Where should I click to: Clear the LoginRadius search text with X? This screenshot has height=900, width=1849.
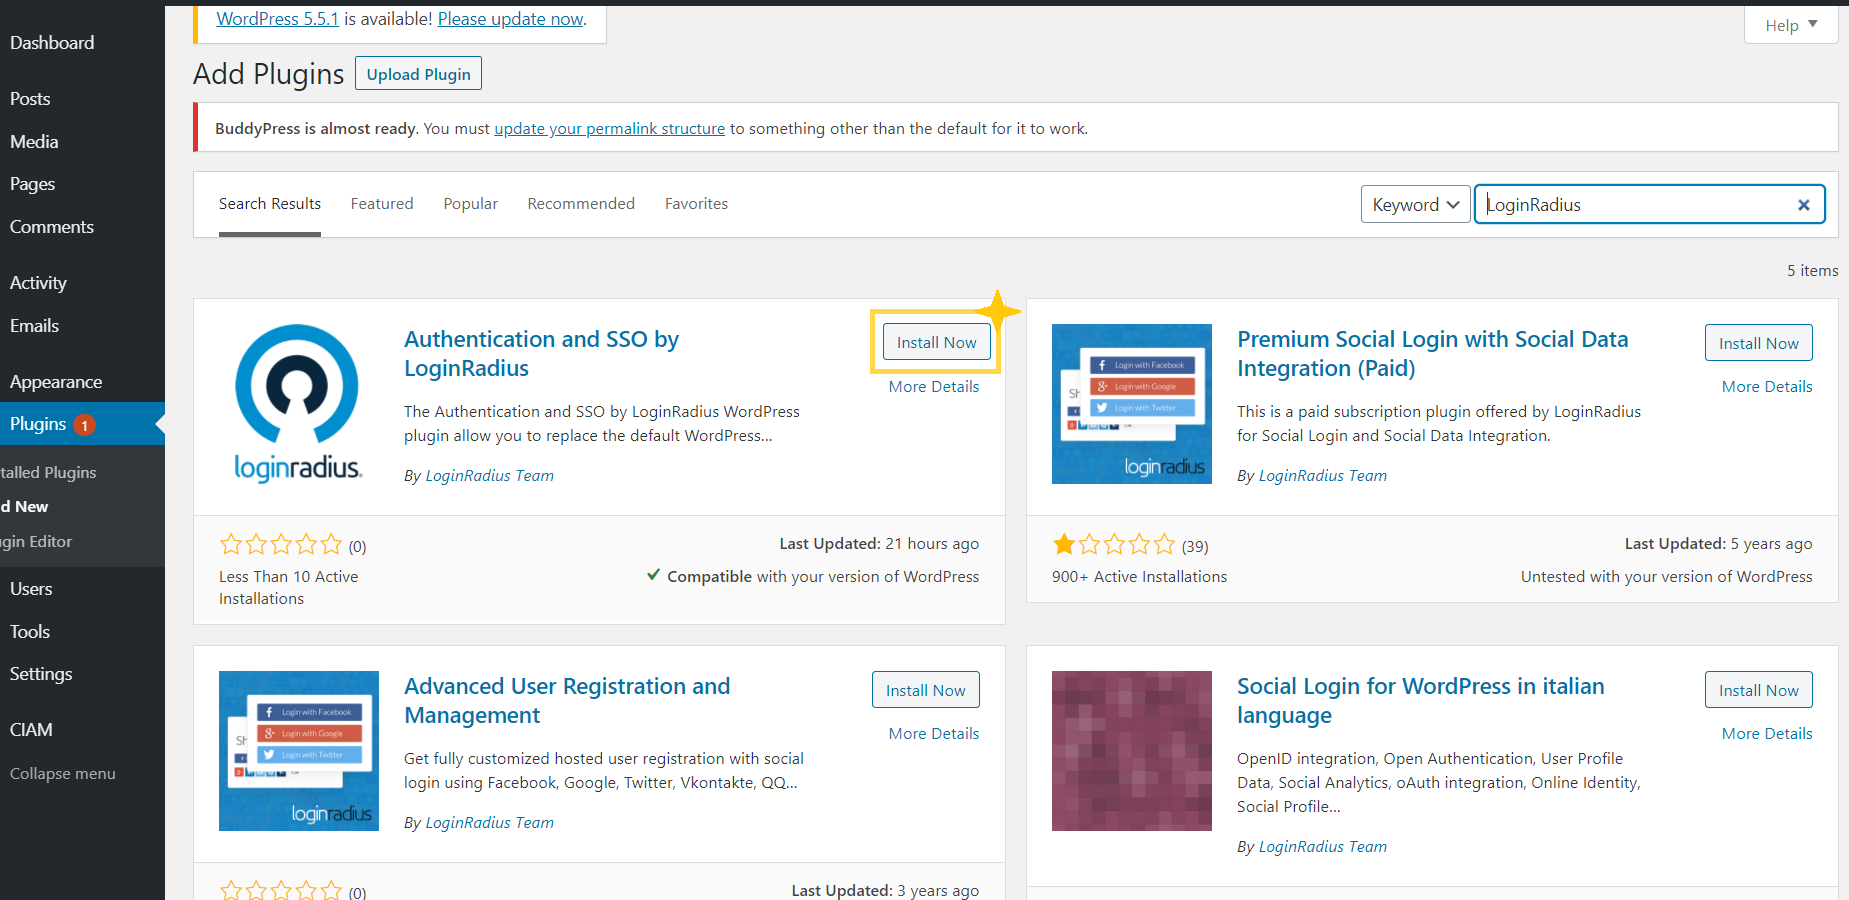[1803, 205]
